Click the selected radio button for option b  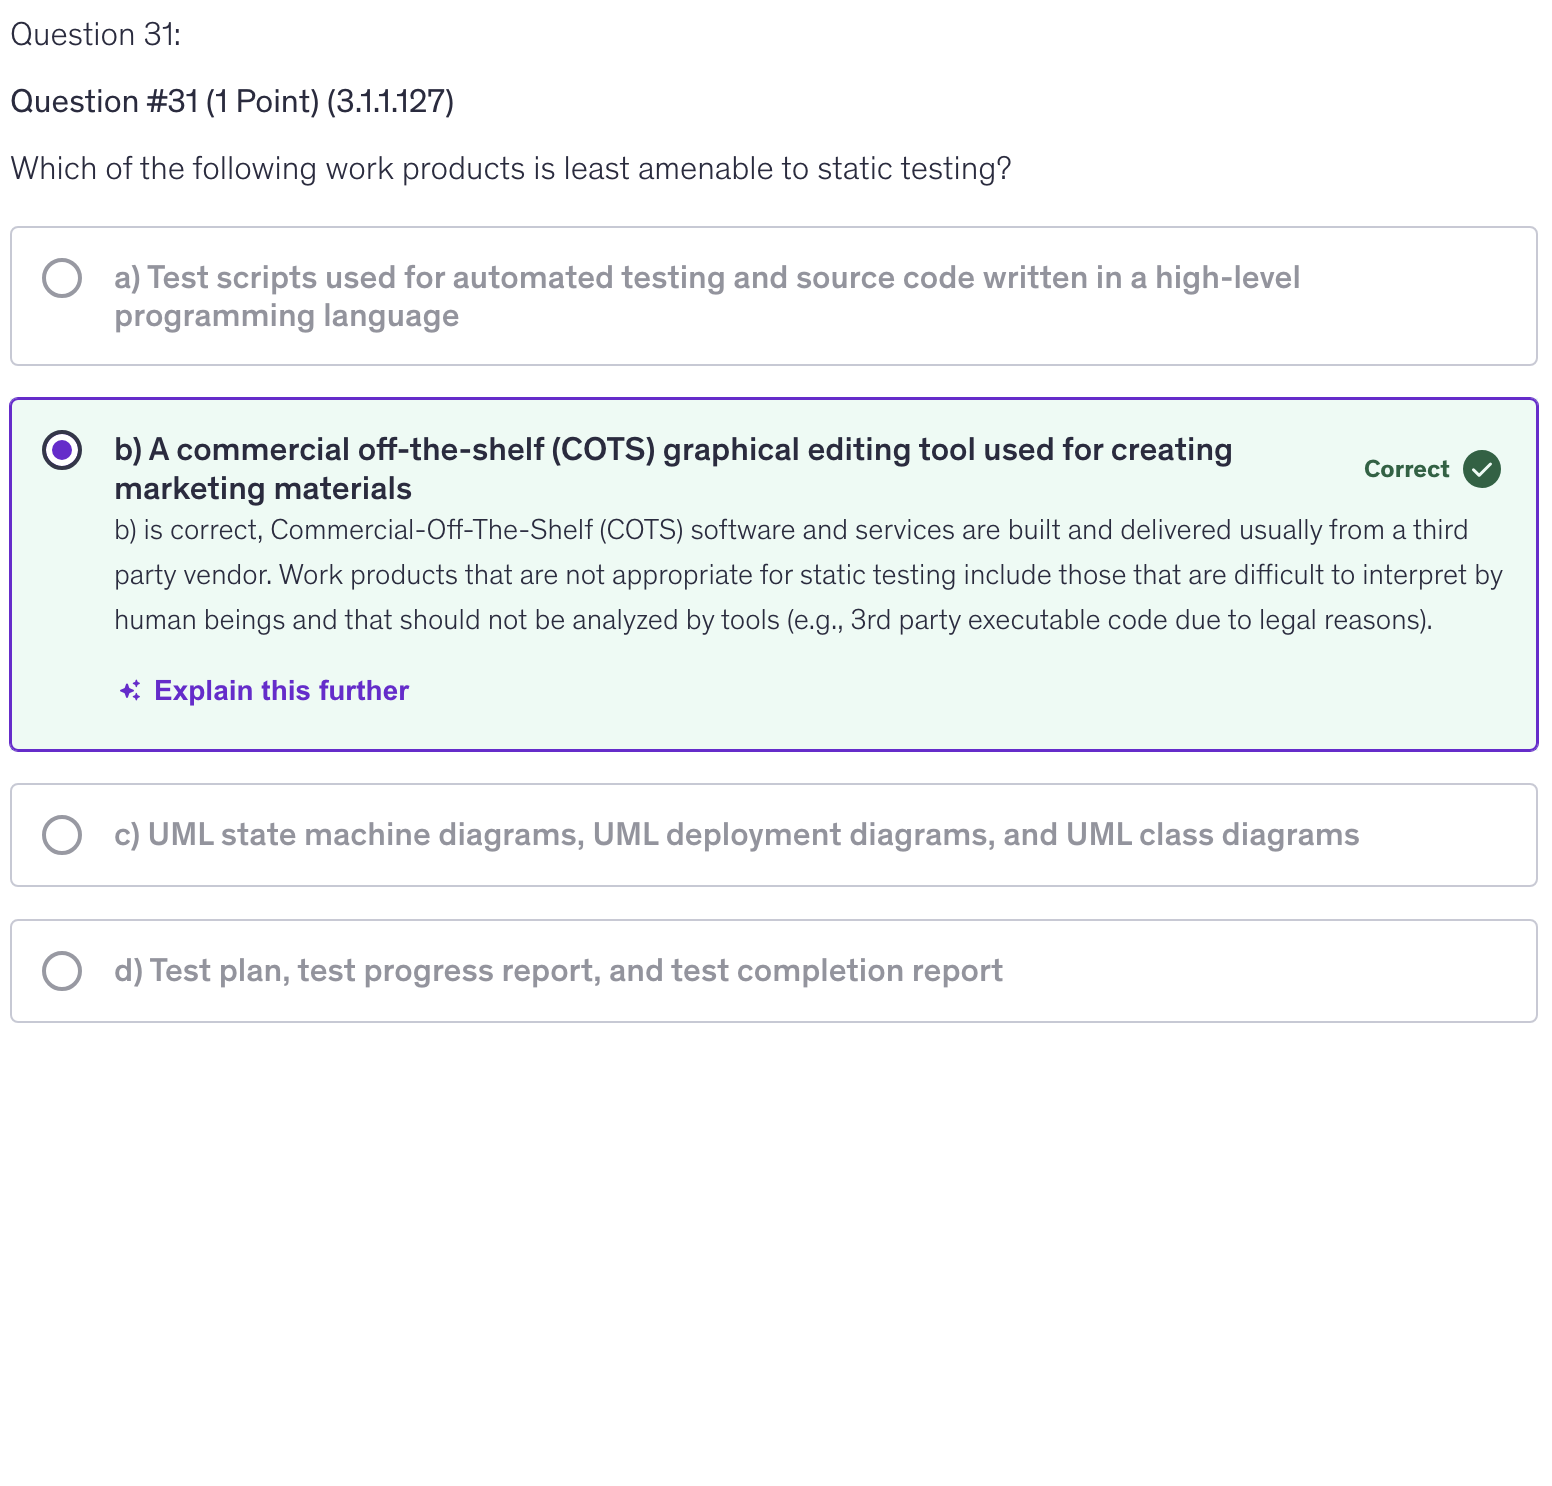click(62, 450)
